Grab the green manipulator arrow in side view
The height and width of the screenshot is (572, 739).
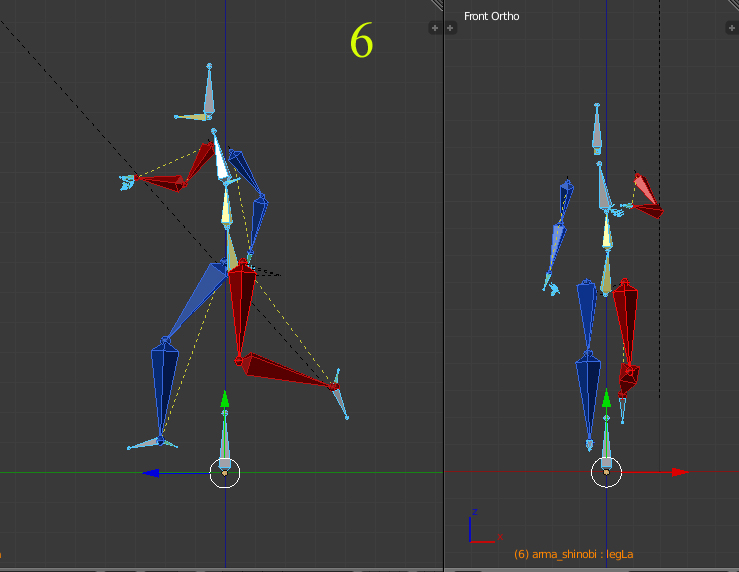(x=225, y=399)
